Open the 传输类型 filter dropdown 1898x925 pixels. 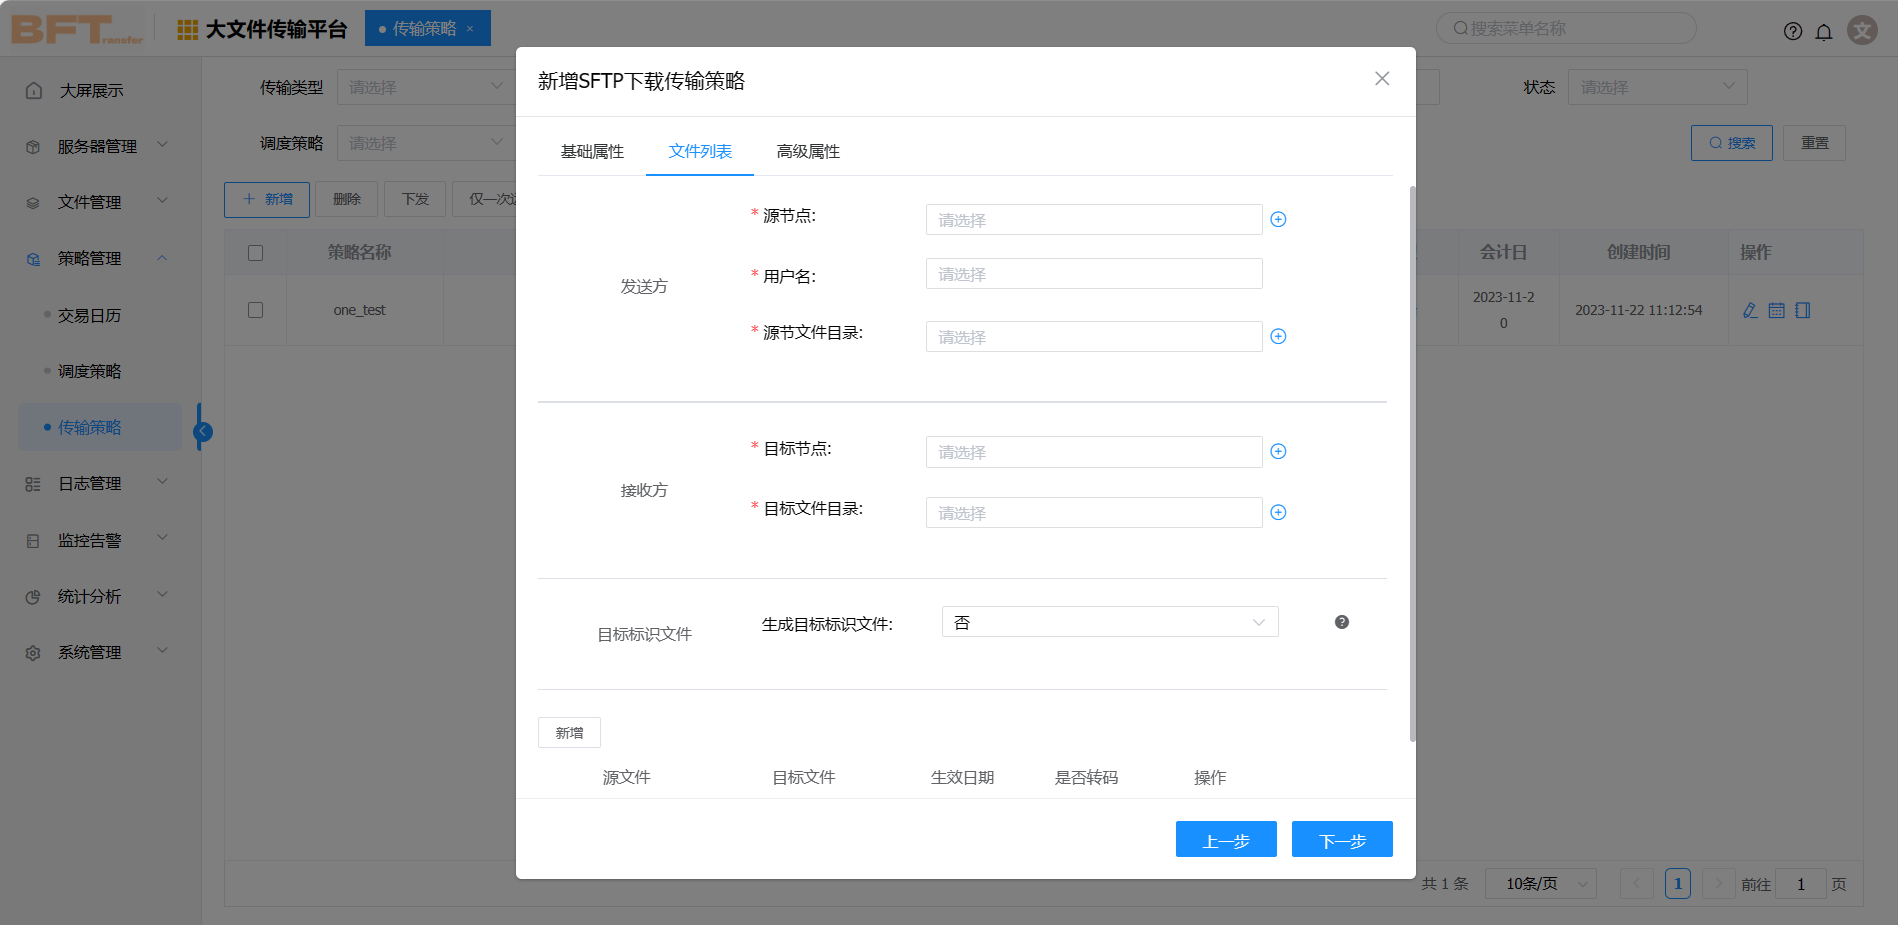(x=426, y=87)
